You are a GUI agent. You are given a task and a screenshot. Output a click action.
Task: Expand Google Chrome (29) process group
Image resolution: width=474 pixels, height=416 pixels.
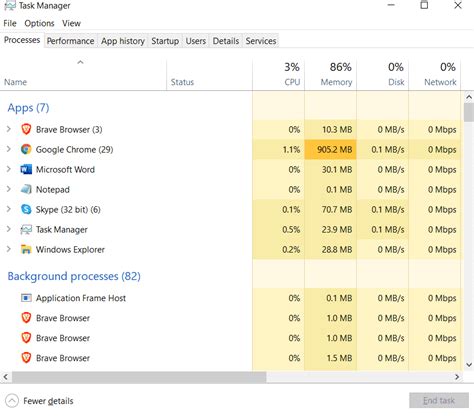coord(9,149)
